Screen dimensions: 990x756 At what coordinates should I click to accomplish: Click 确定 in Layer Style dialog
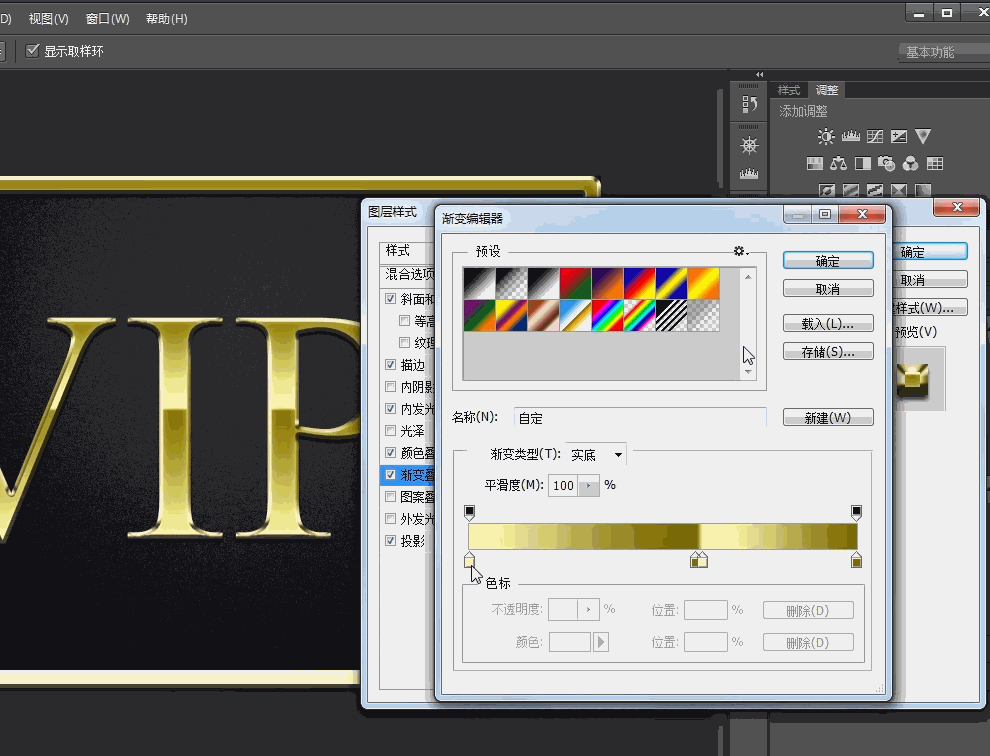(930, 252)
